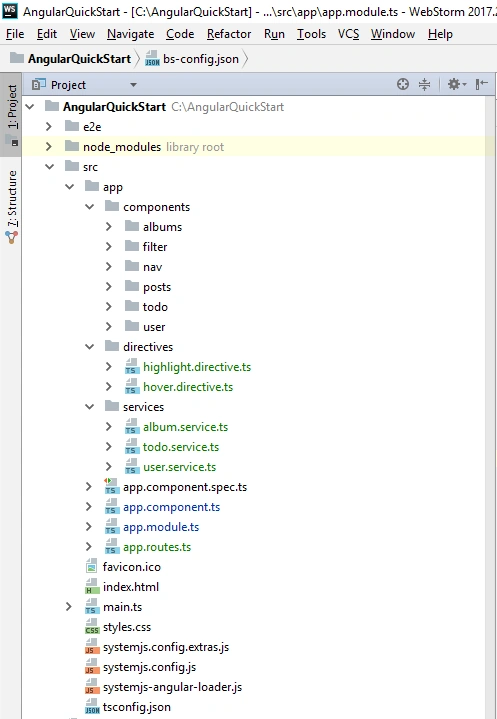Screen dimensions: 497x719
Task: Click the app.component.spec.ts test file icon
Action: (111, 487)
